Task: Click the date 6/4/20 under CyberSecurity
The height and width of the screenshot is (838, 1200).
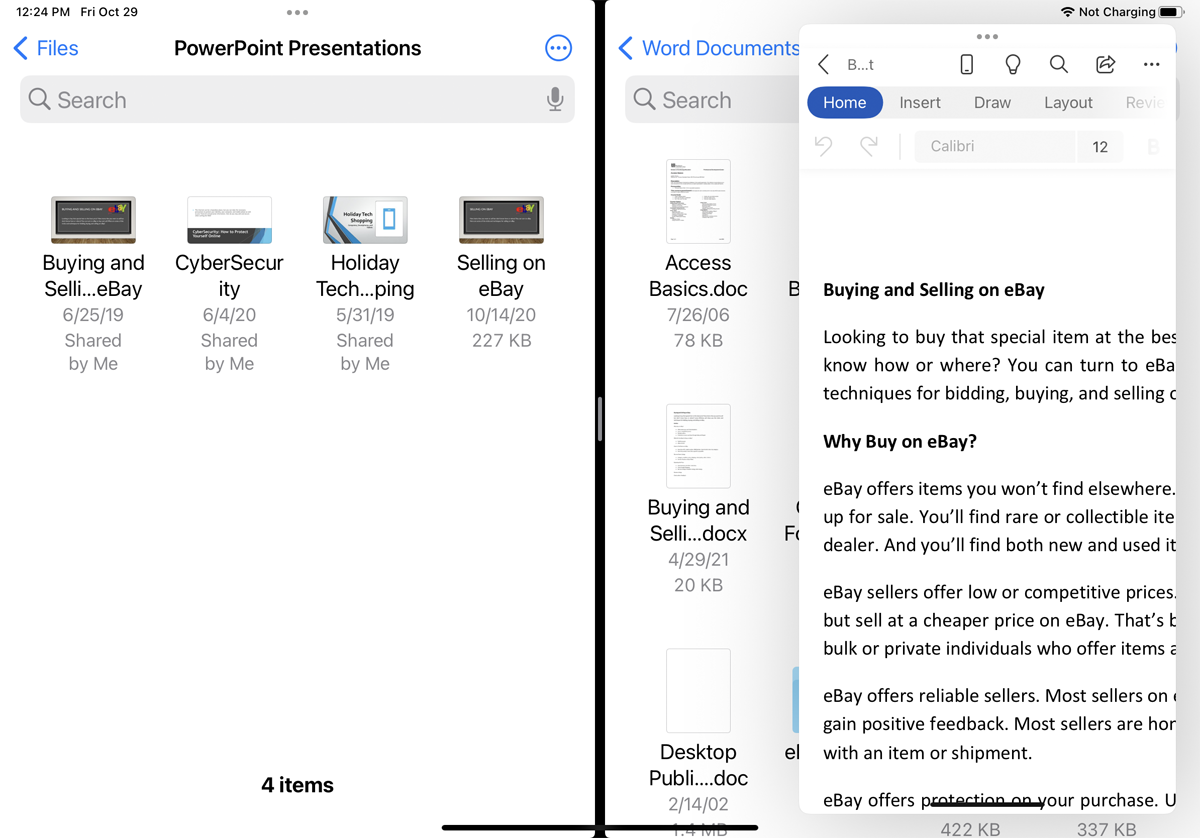Action: 229,315
